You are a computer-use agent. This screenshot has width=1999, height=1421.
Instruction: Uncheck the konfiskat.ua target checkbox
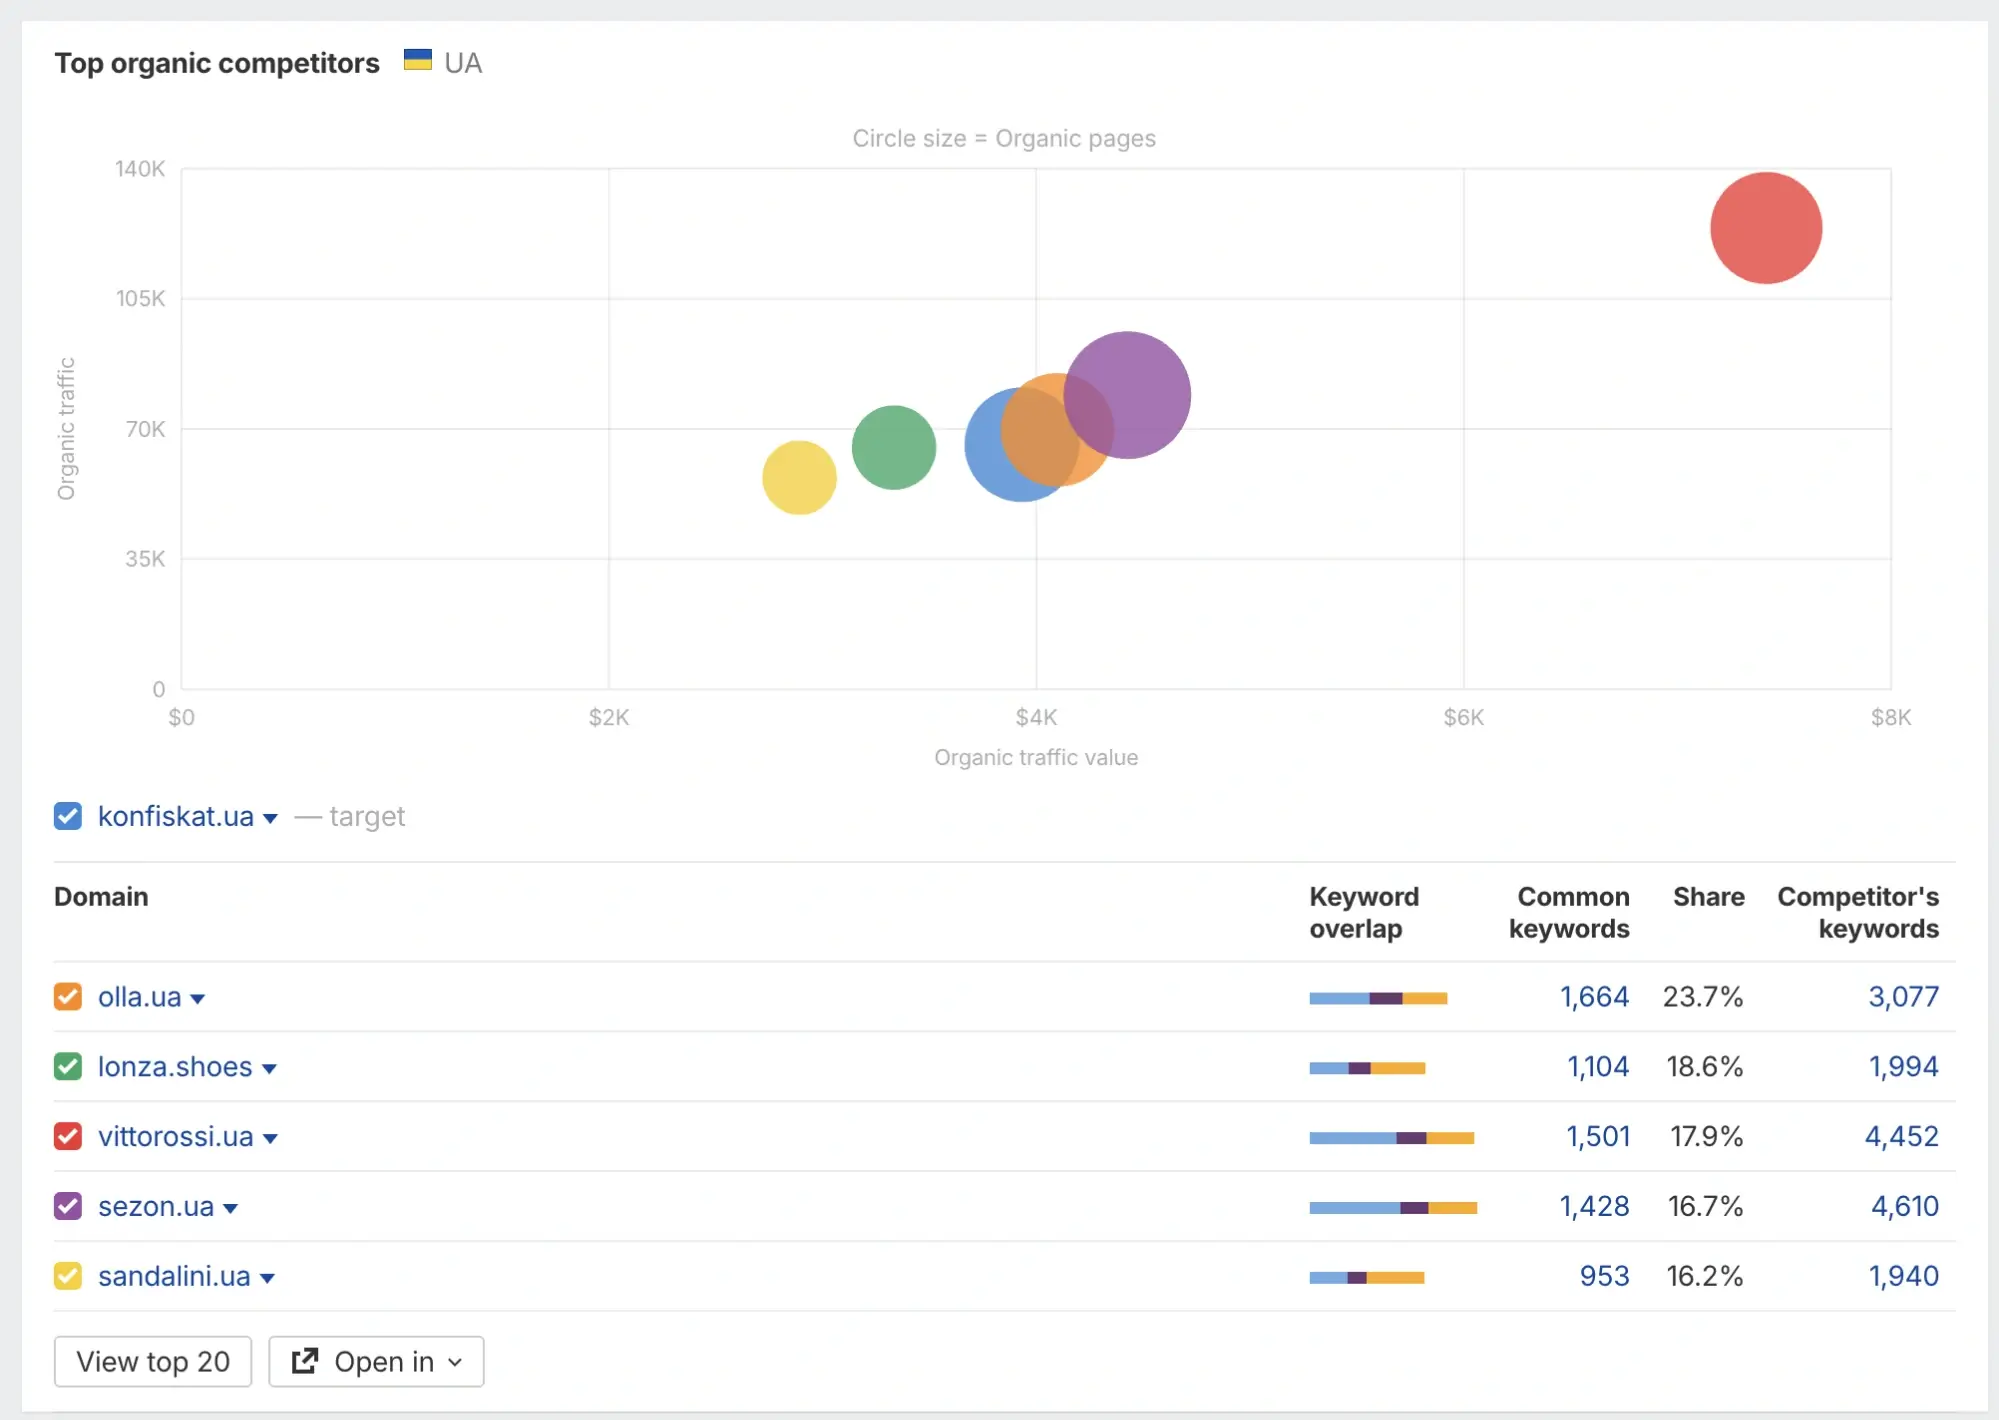68,816
